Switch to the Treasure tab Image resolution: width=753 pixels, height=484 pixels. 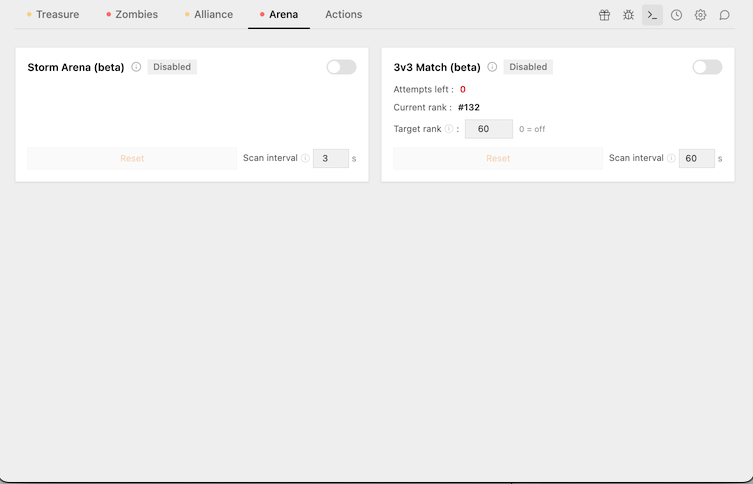point(53,14)
